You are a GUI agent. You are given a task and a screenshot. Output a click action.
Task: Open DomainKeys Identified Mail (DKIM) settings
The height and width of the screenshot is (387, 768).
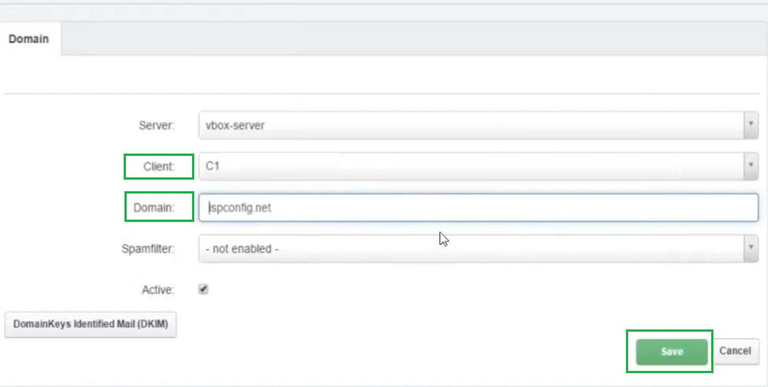(x=91, y=324)
